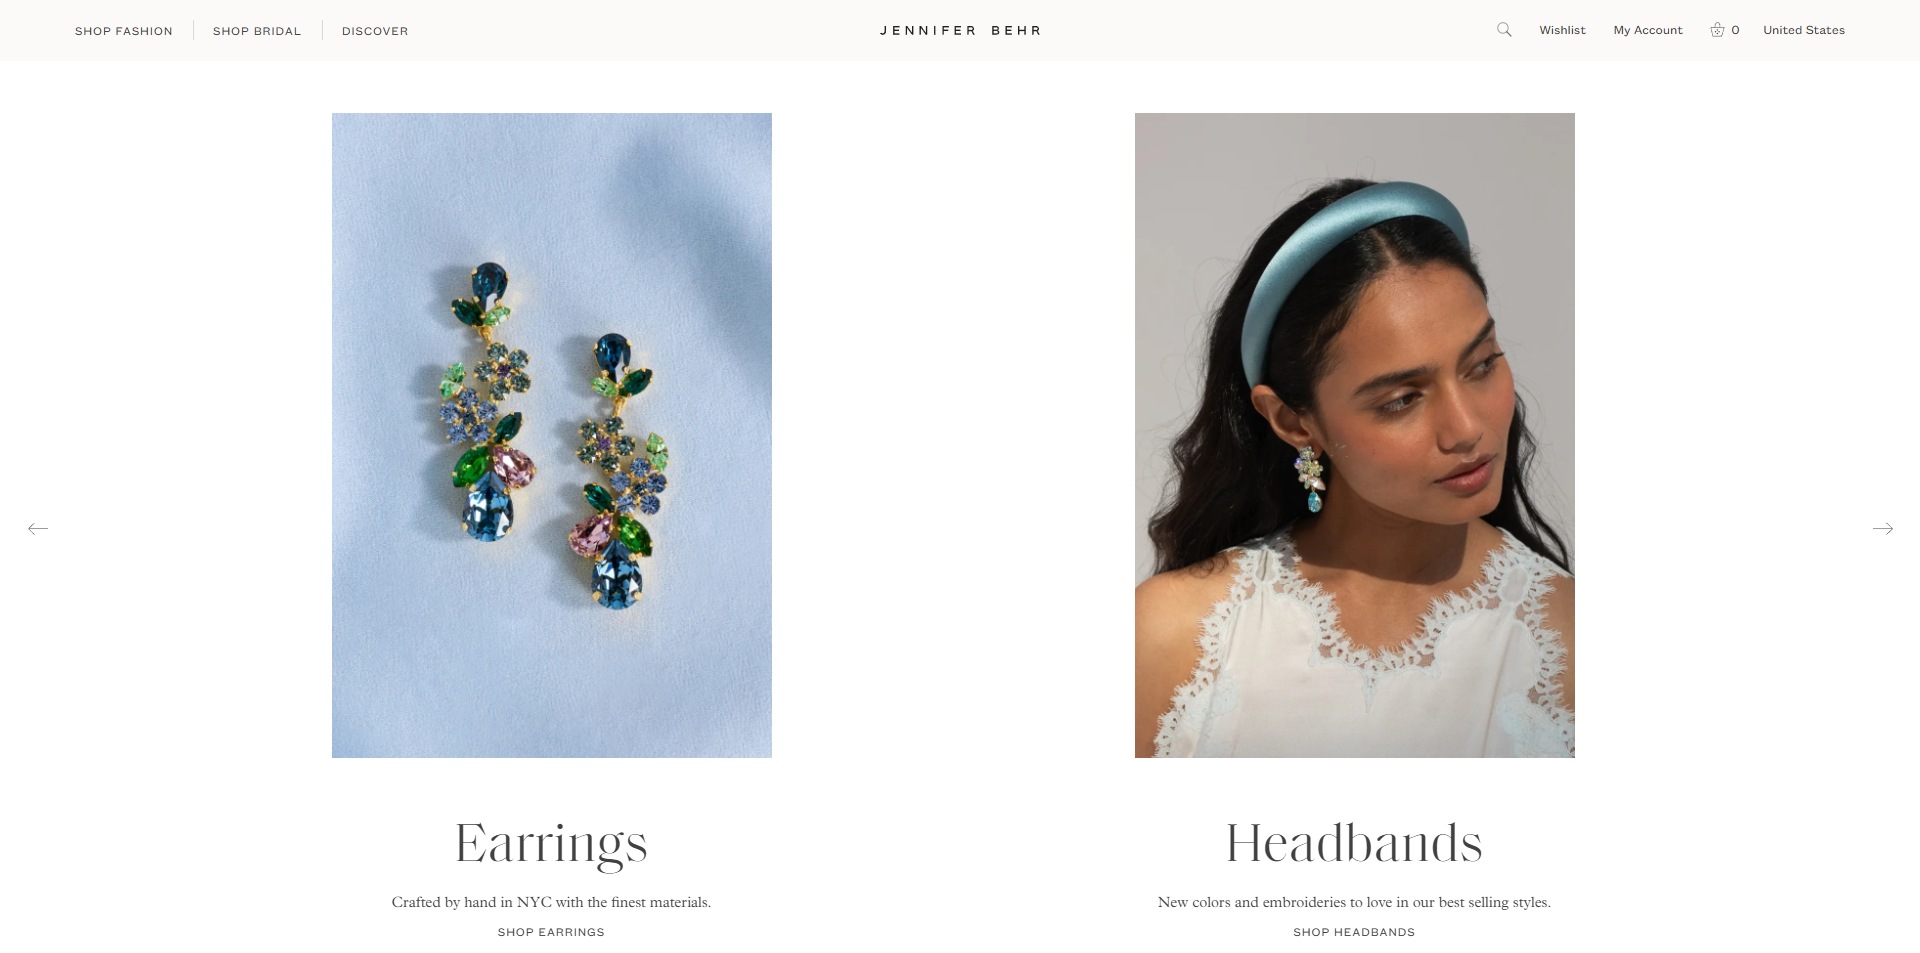
Task: Open the Discover menu
Action: 375,31
